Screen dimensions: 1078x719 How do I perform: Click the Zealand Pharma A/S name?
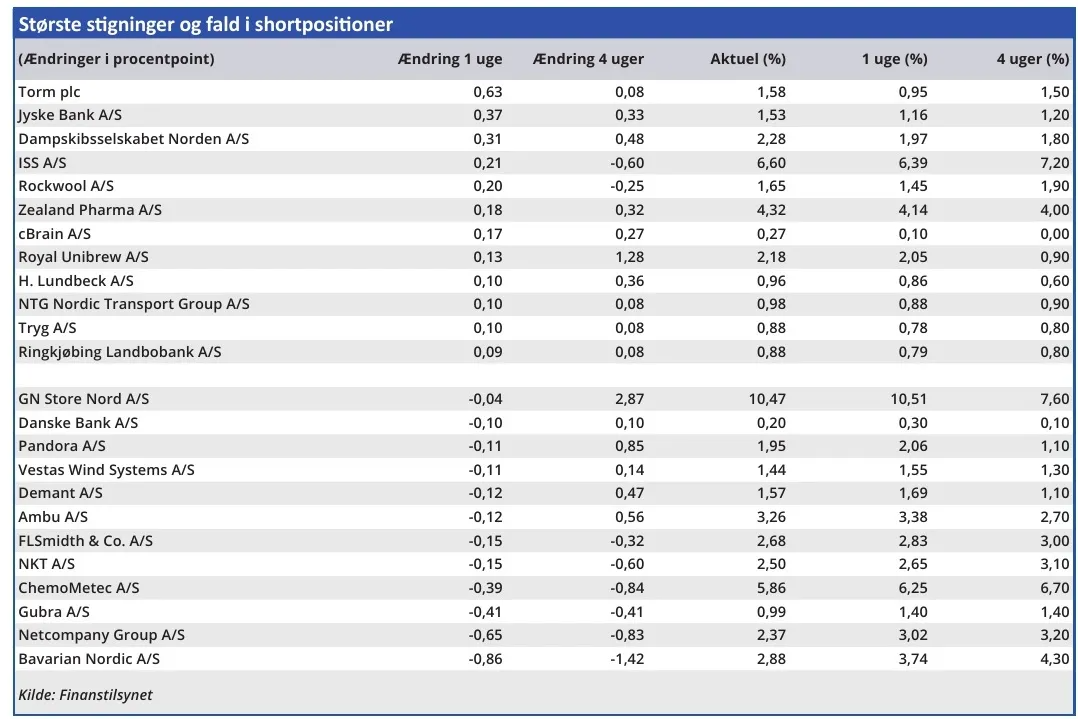click(89, 210)
